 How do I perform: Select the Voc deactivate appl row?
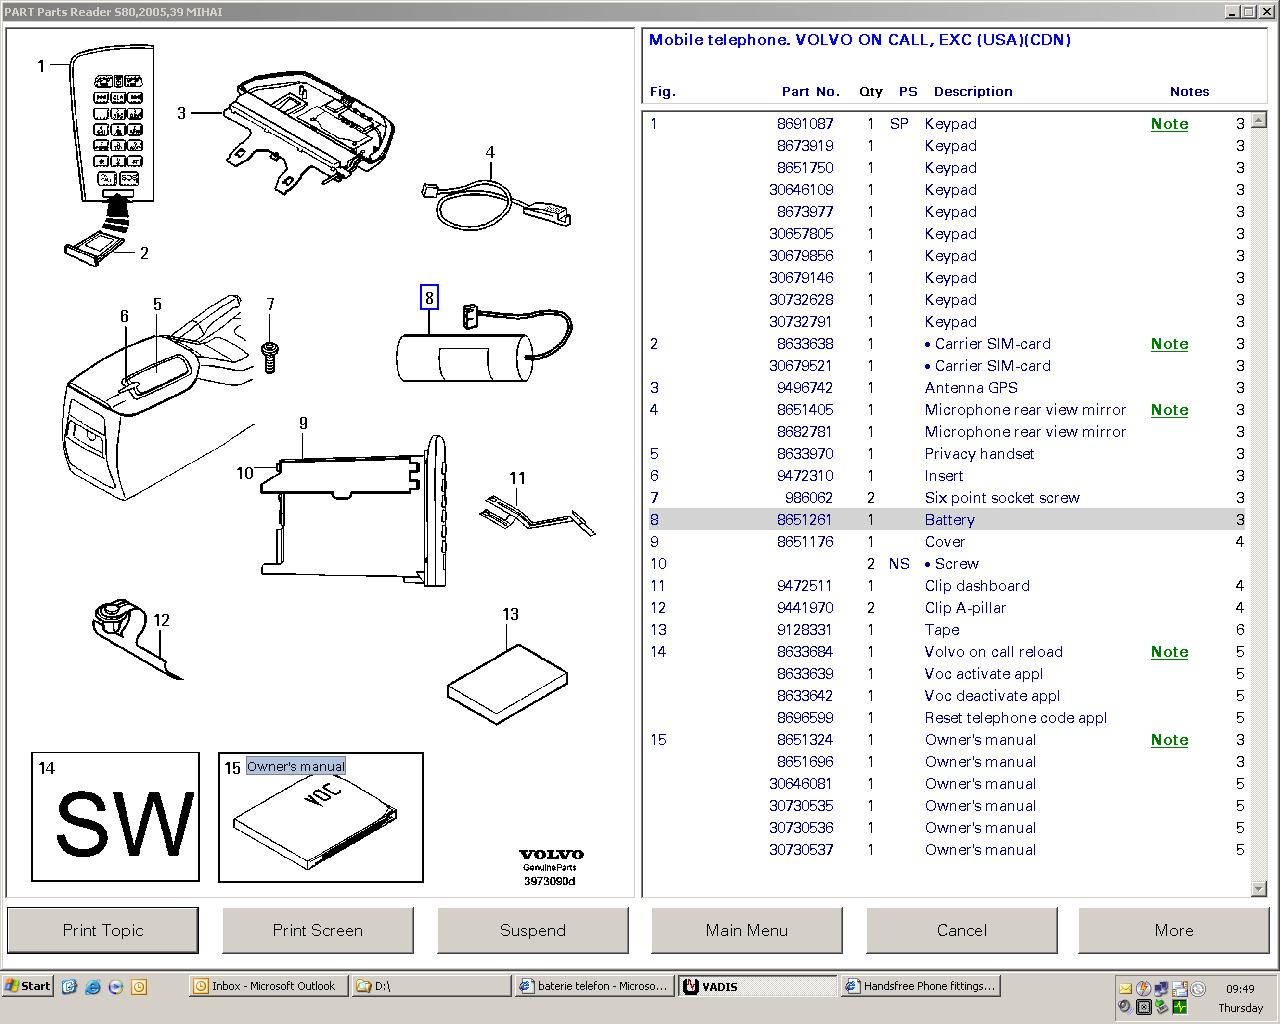click(947, 696)
